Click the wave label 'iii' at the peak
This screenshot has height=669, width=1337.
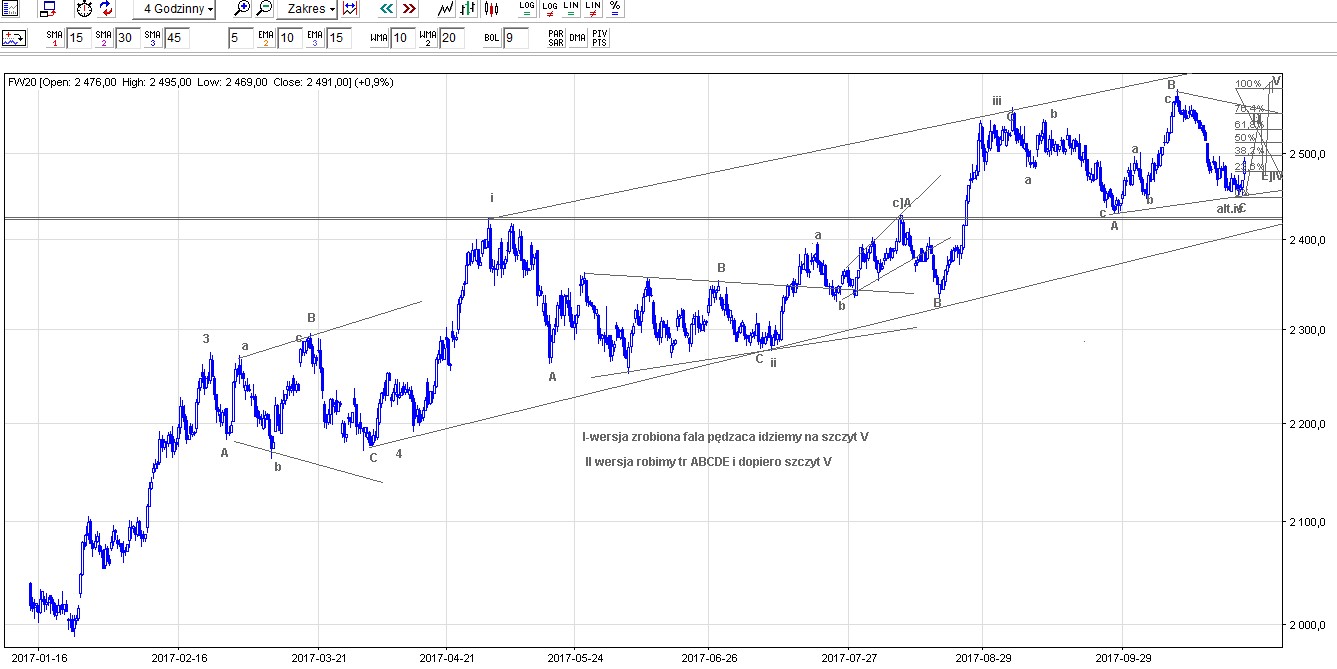pyautogui.click(x=997, y=101)
